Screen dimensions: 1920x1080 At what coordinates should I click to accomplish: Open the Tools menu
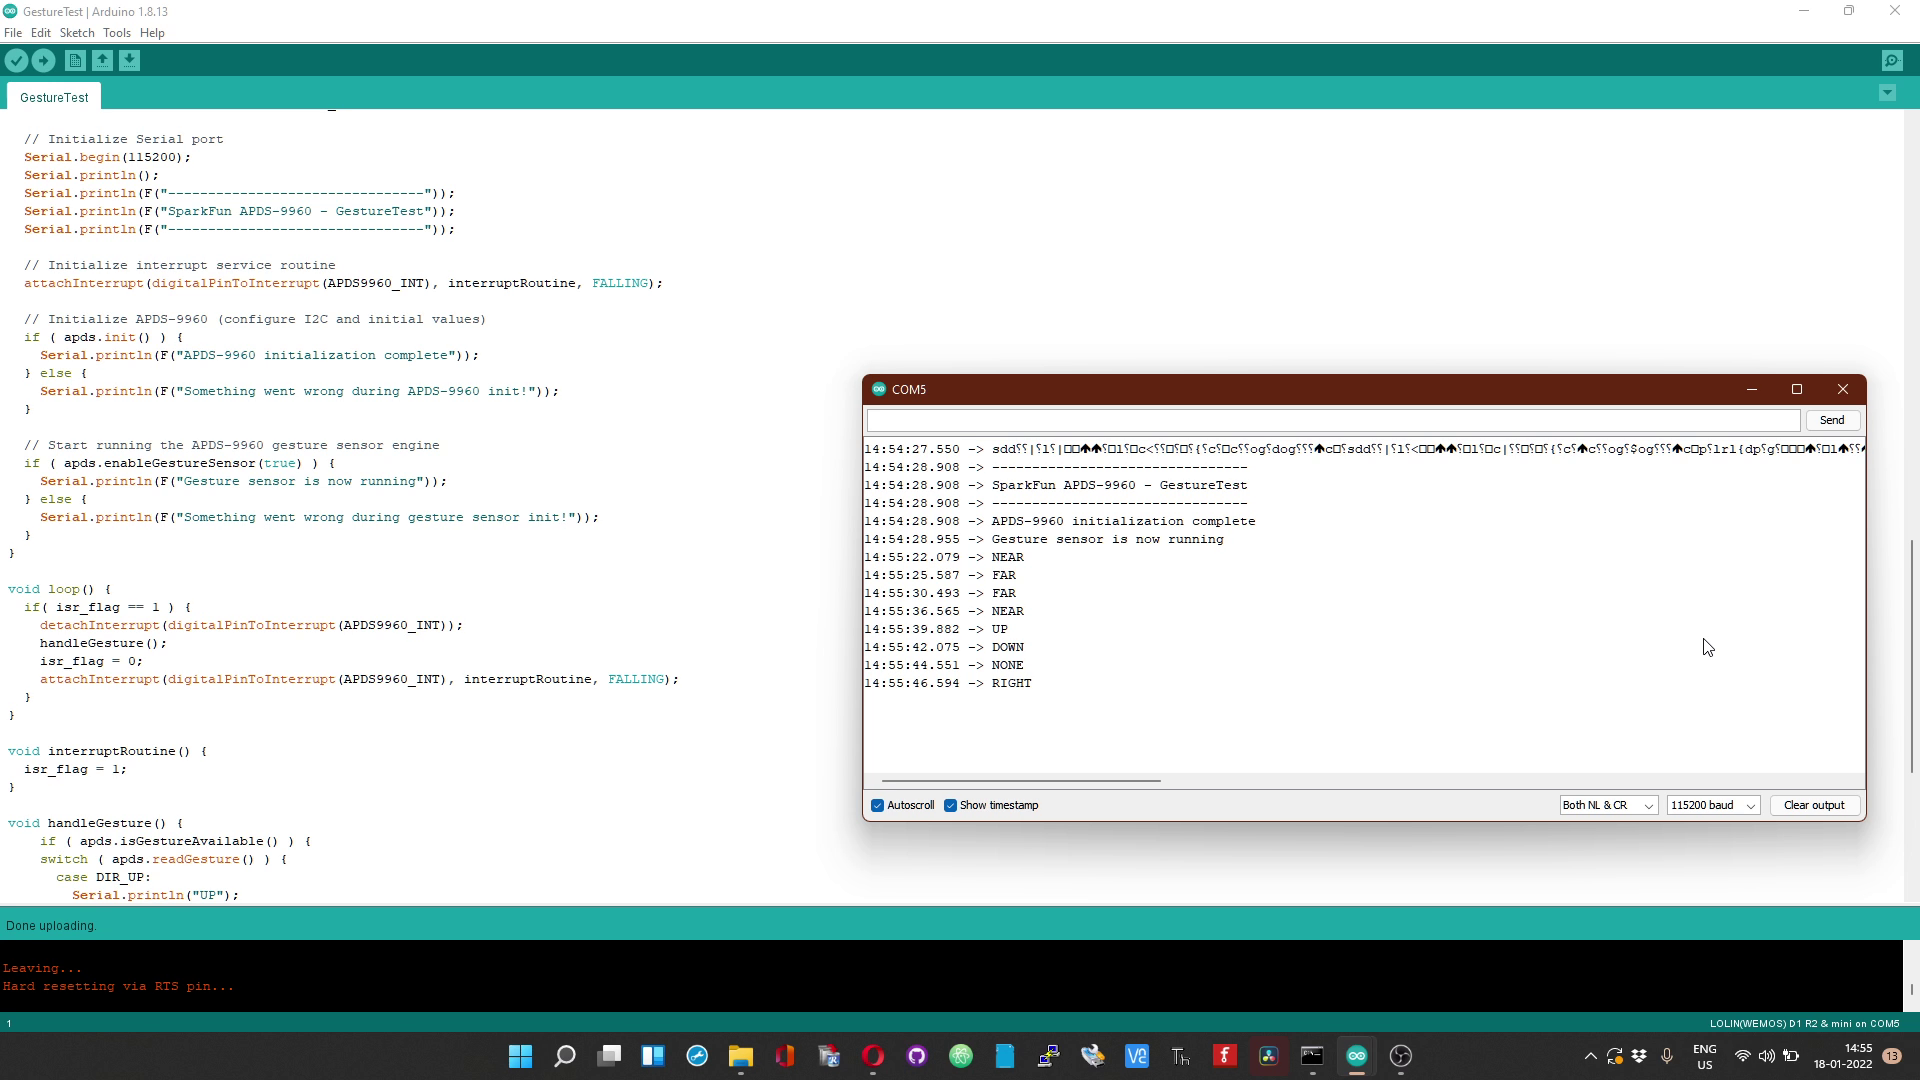coord(117,33)
